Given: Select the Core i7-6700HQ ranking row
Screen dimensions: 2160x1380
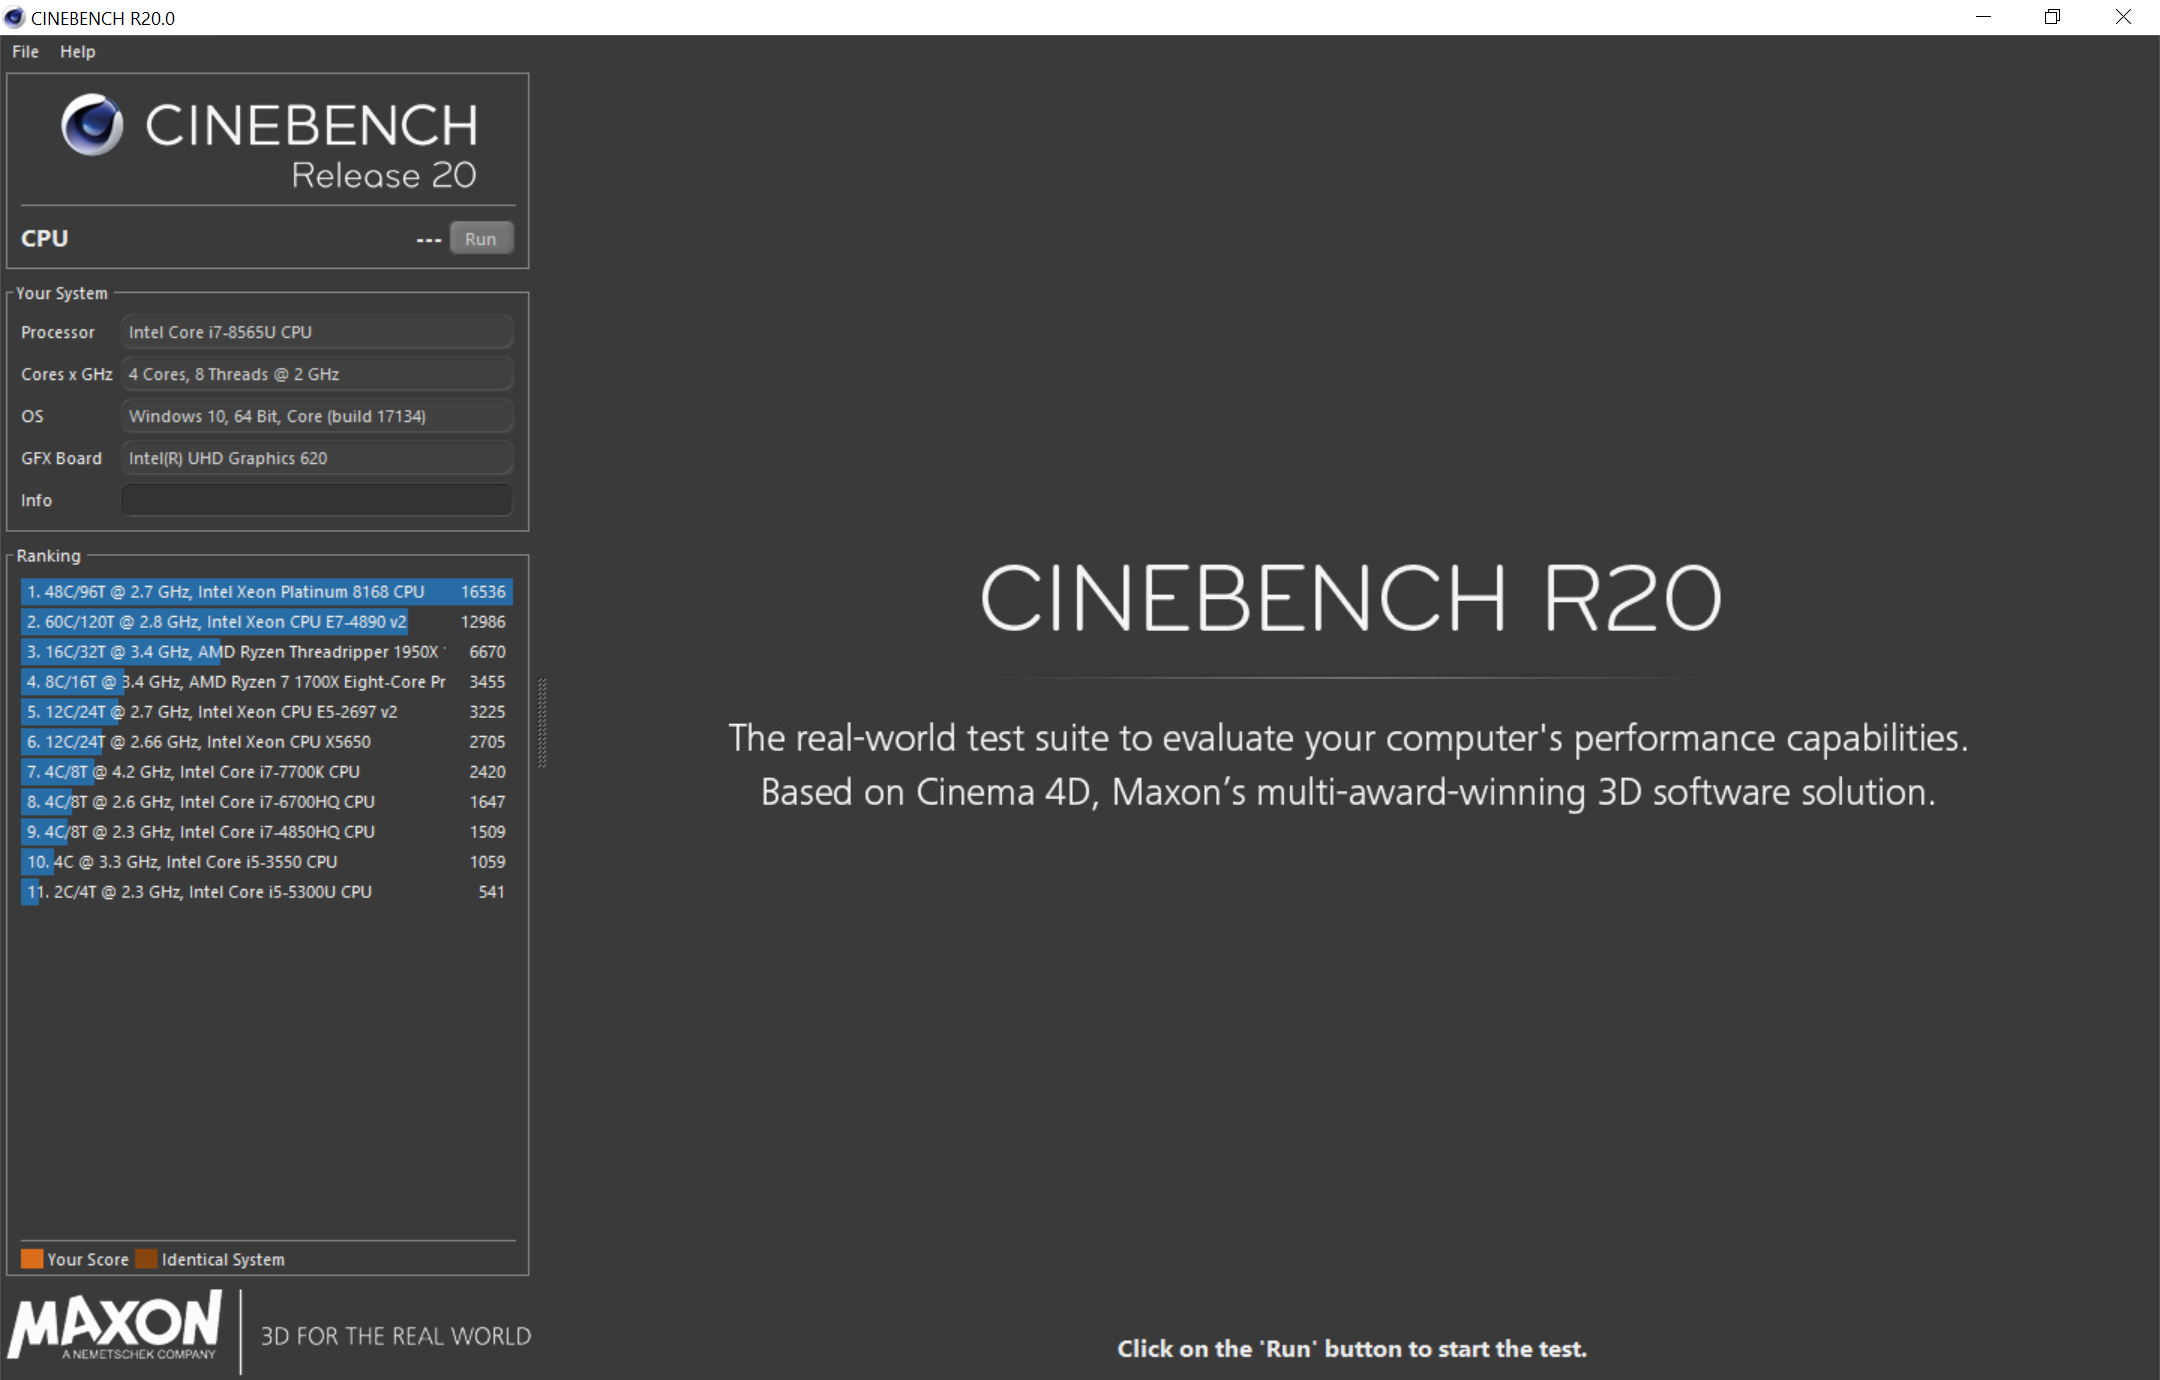Looking at the screenshot, I should [x=267, y=802].
